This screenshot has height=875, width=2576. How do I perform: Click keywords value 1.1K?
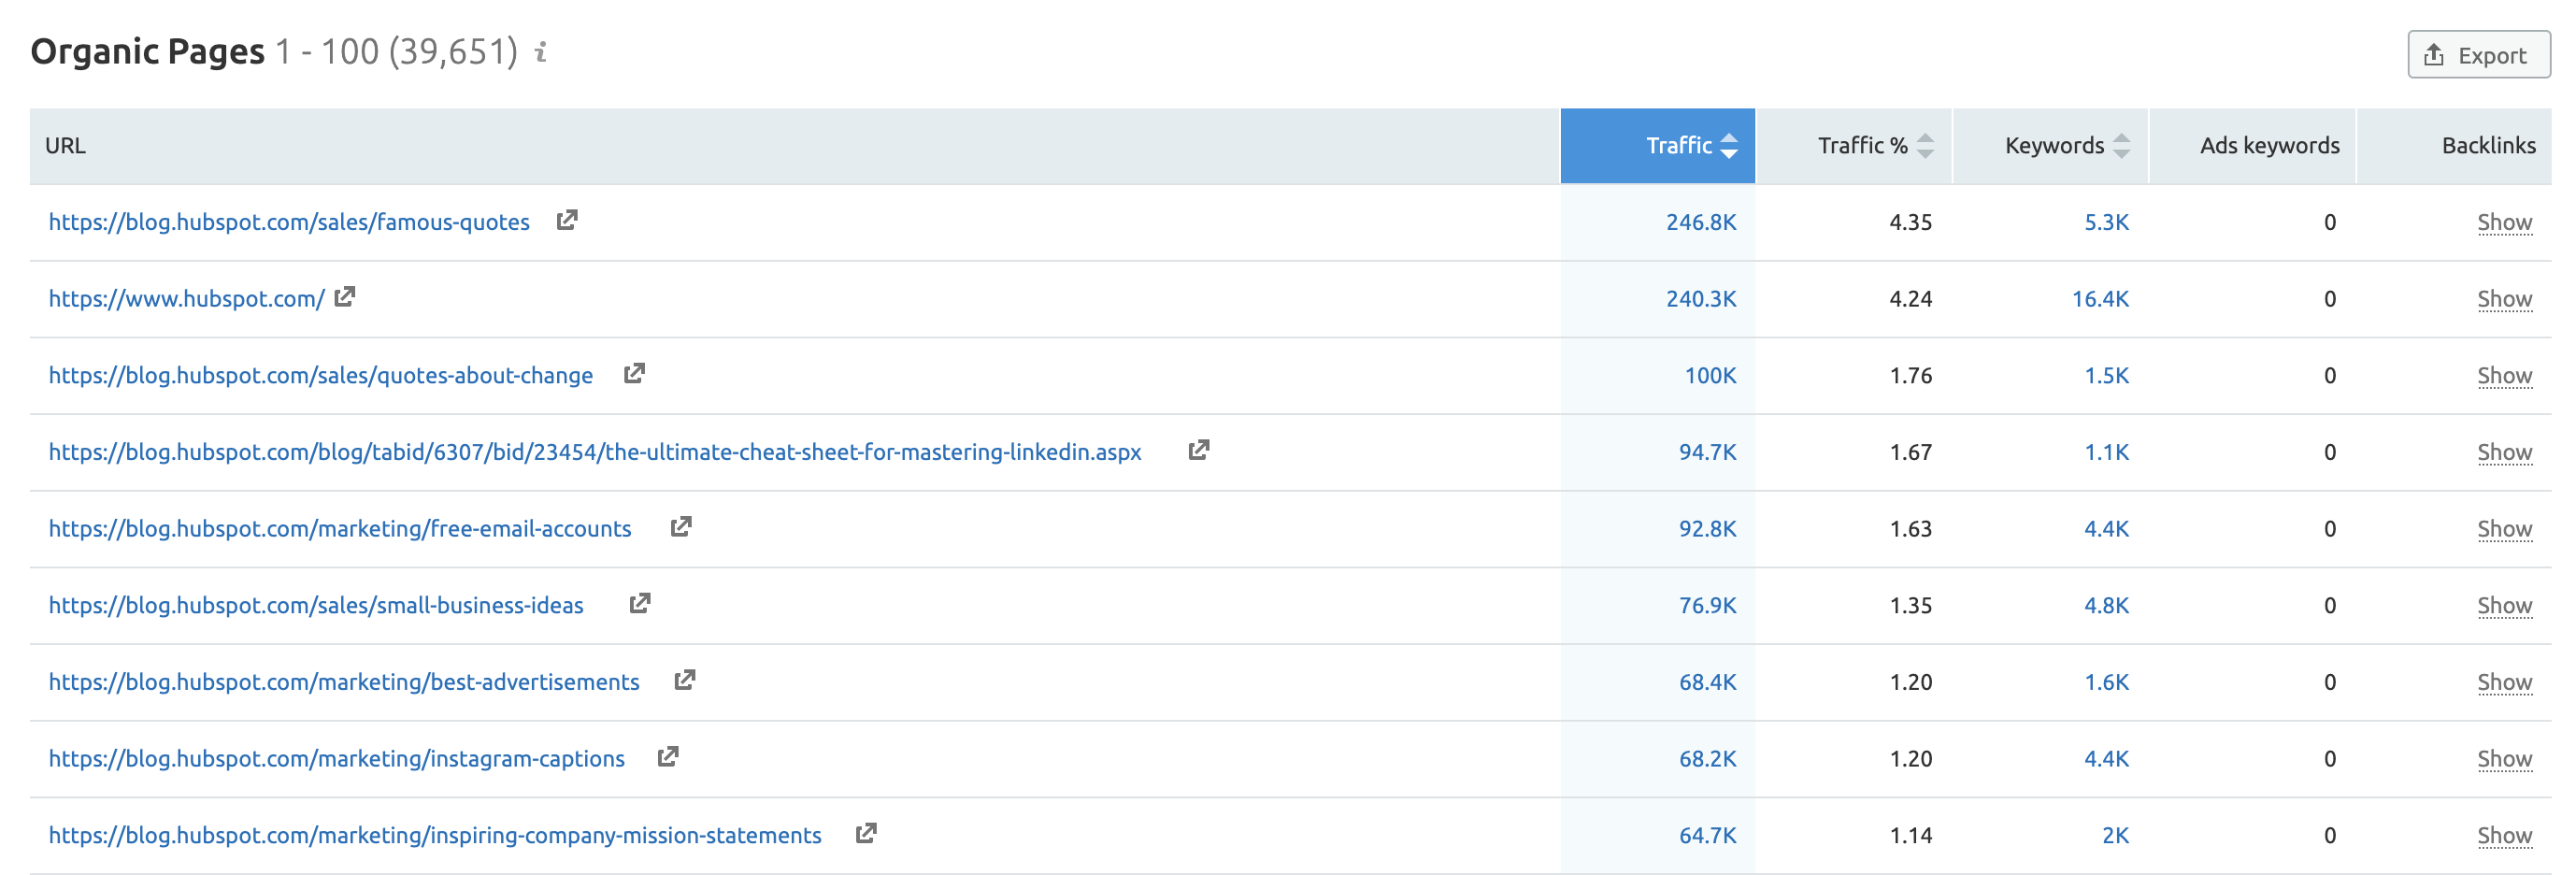tap(2106, 452)
